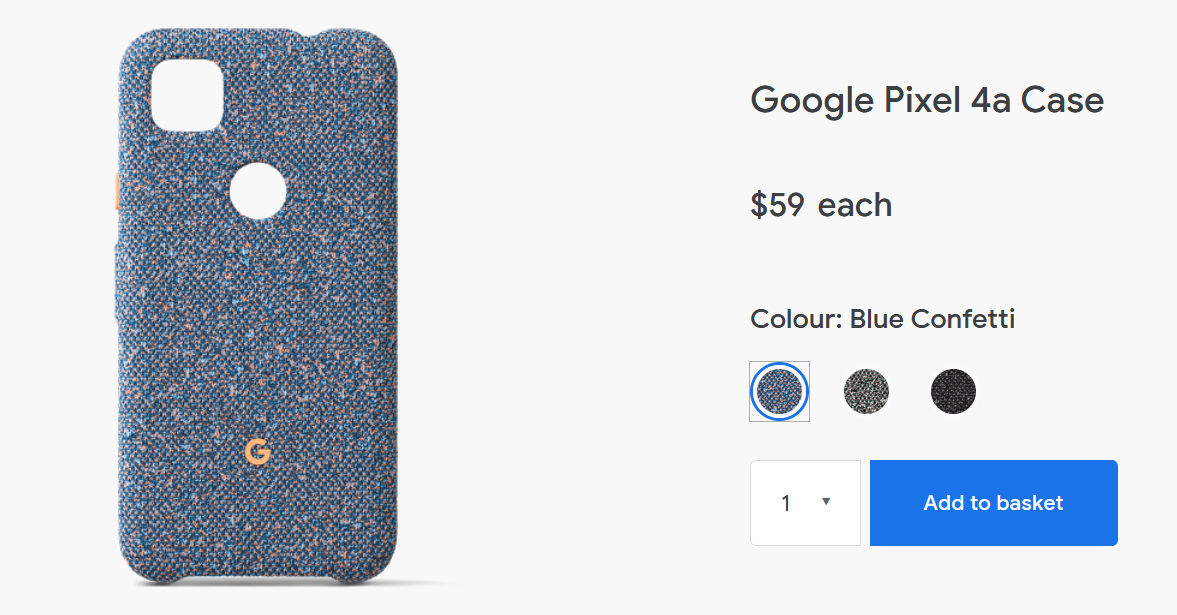Click the orange G logo on case
The image size is (1177, 615).
[x=257, y=452]
